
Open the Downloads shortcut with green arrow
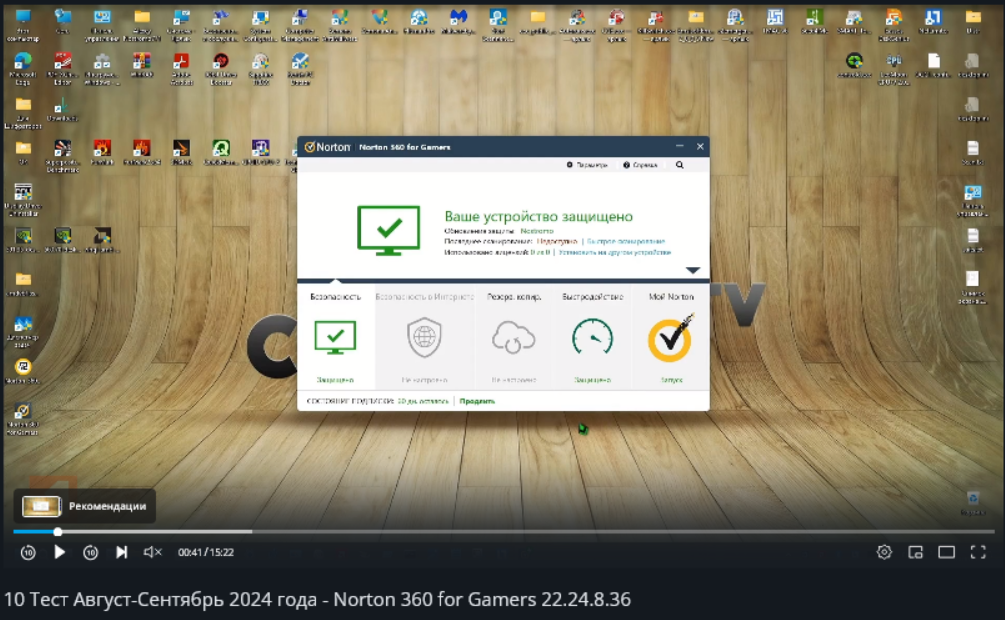(62, 110)
